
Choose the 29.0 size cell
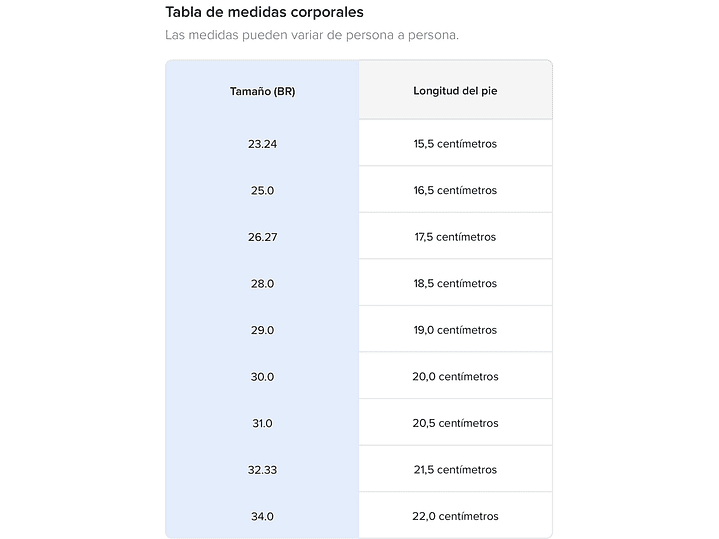click(x=262, y=330)
